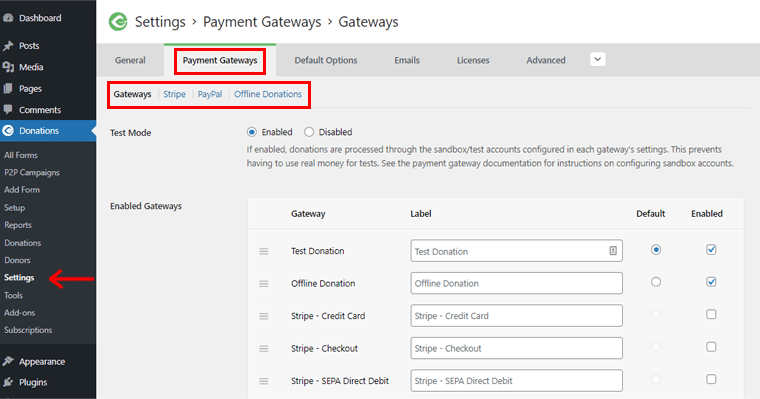Enable the Stripe - SEPA Direct Debit gateway
Screen dimensions: 760x399
click(x=711, y=379)
